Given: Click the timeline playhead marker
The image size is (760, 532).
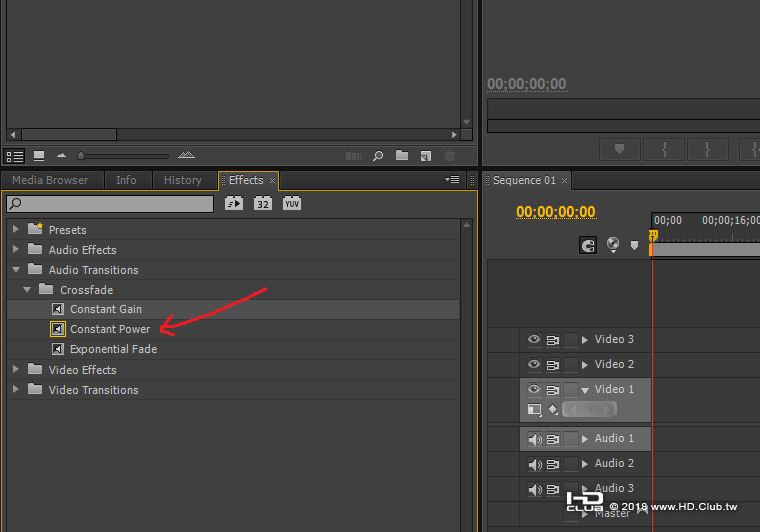Looking at the screenshot, I should tap(653, 235).
